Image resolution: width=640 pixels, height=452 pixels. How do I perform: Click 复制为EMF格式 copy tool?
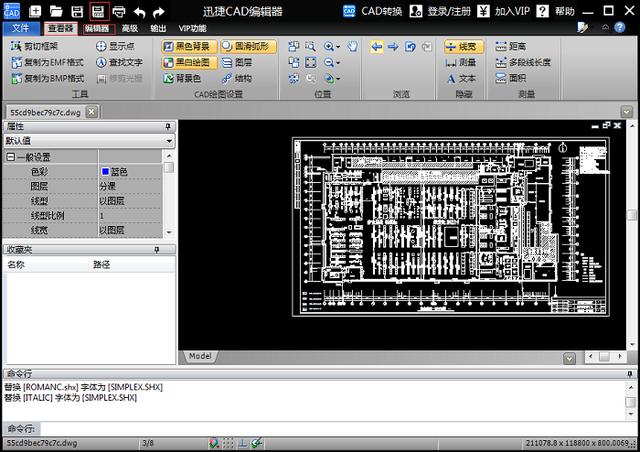click(48, 62)
